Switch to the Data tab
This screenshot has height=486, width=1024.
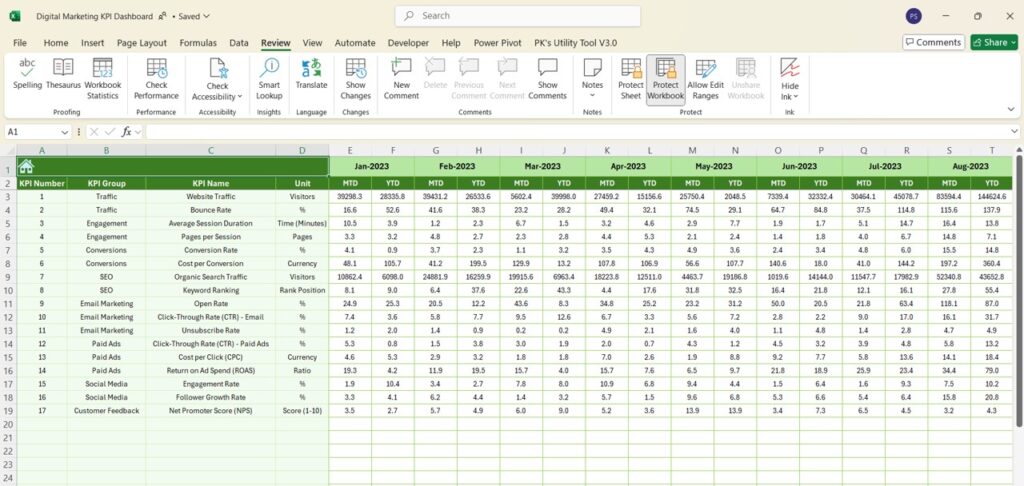(239, 42)
